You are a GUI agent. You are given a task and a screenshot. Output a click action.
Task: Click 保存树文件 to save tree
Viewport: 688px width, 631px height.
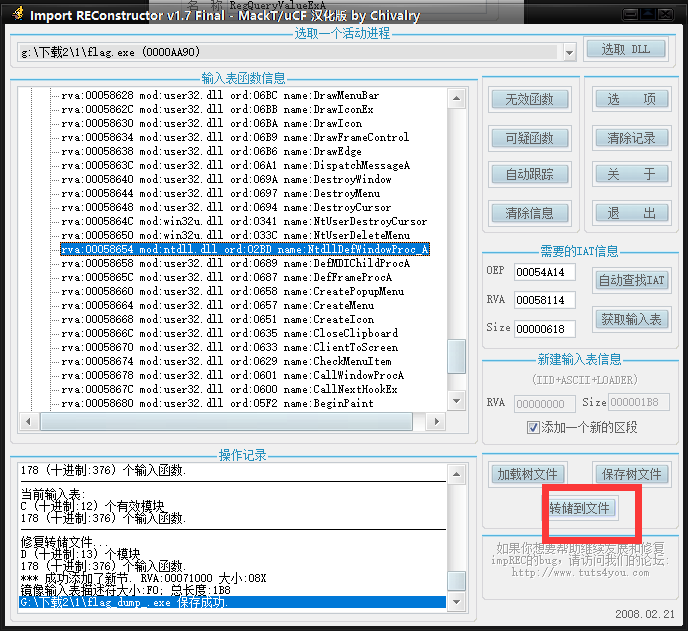[x=631, y=474]
